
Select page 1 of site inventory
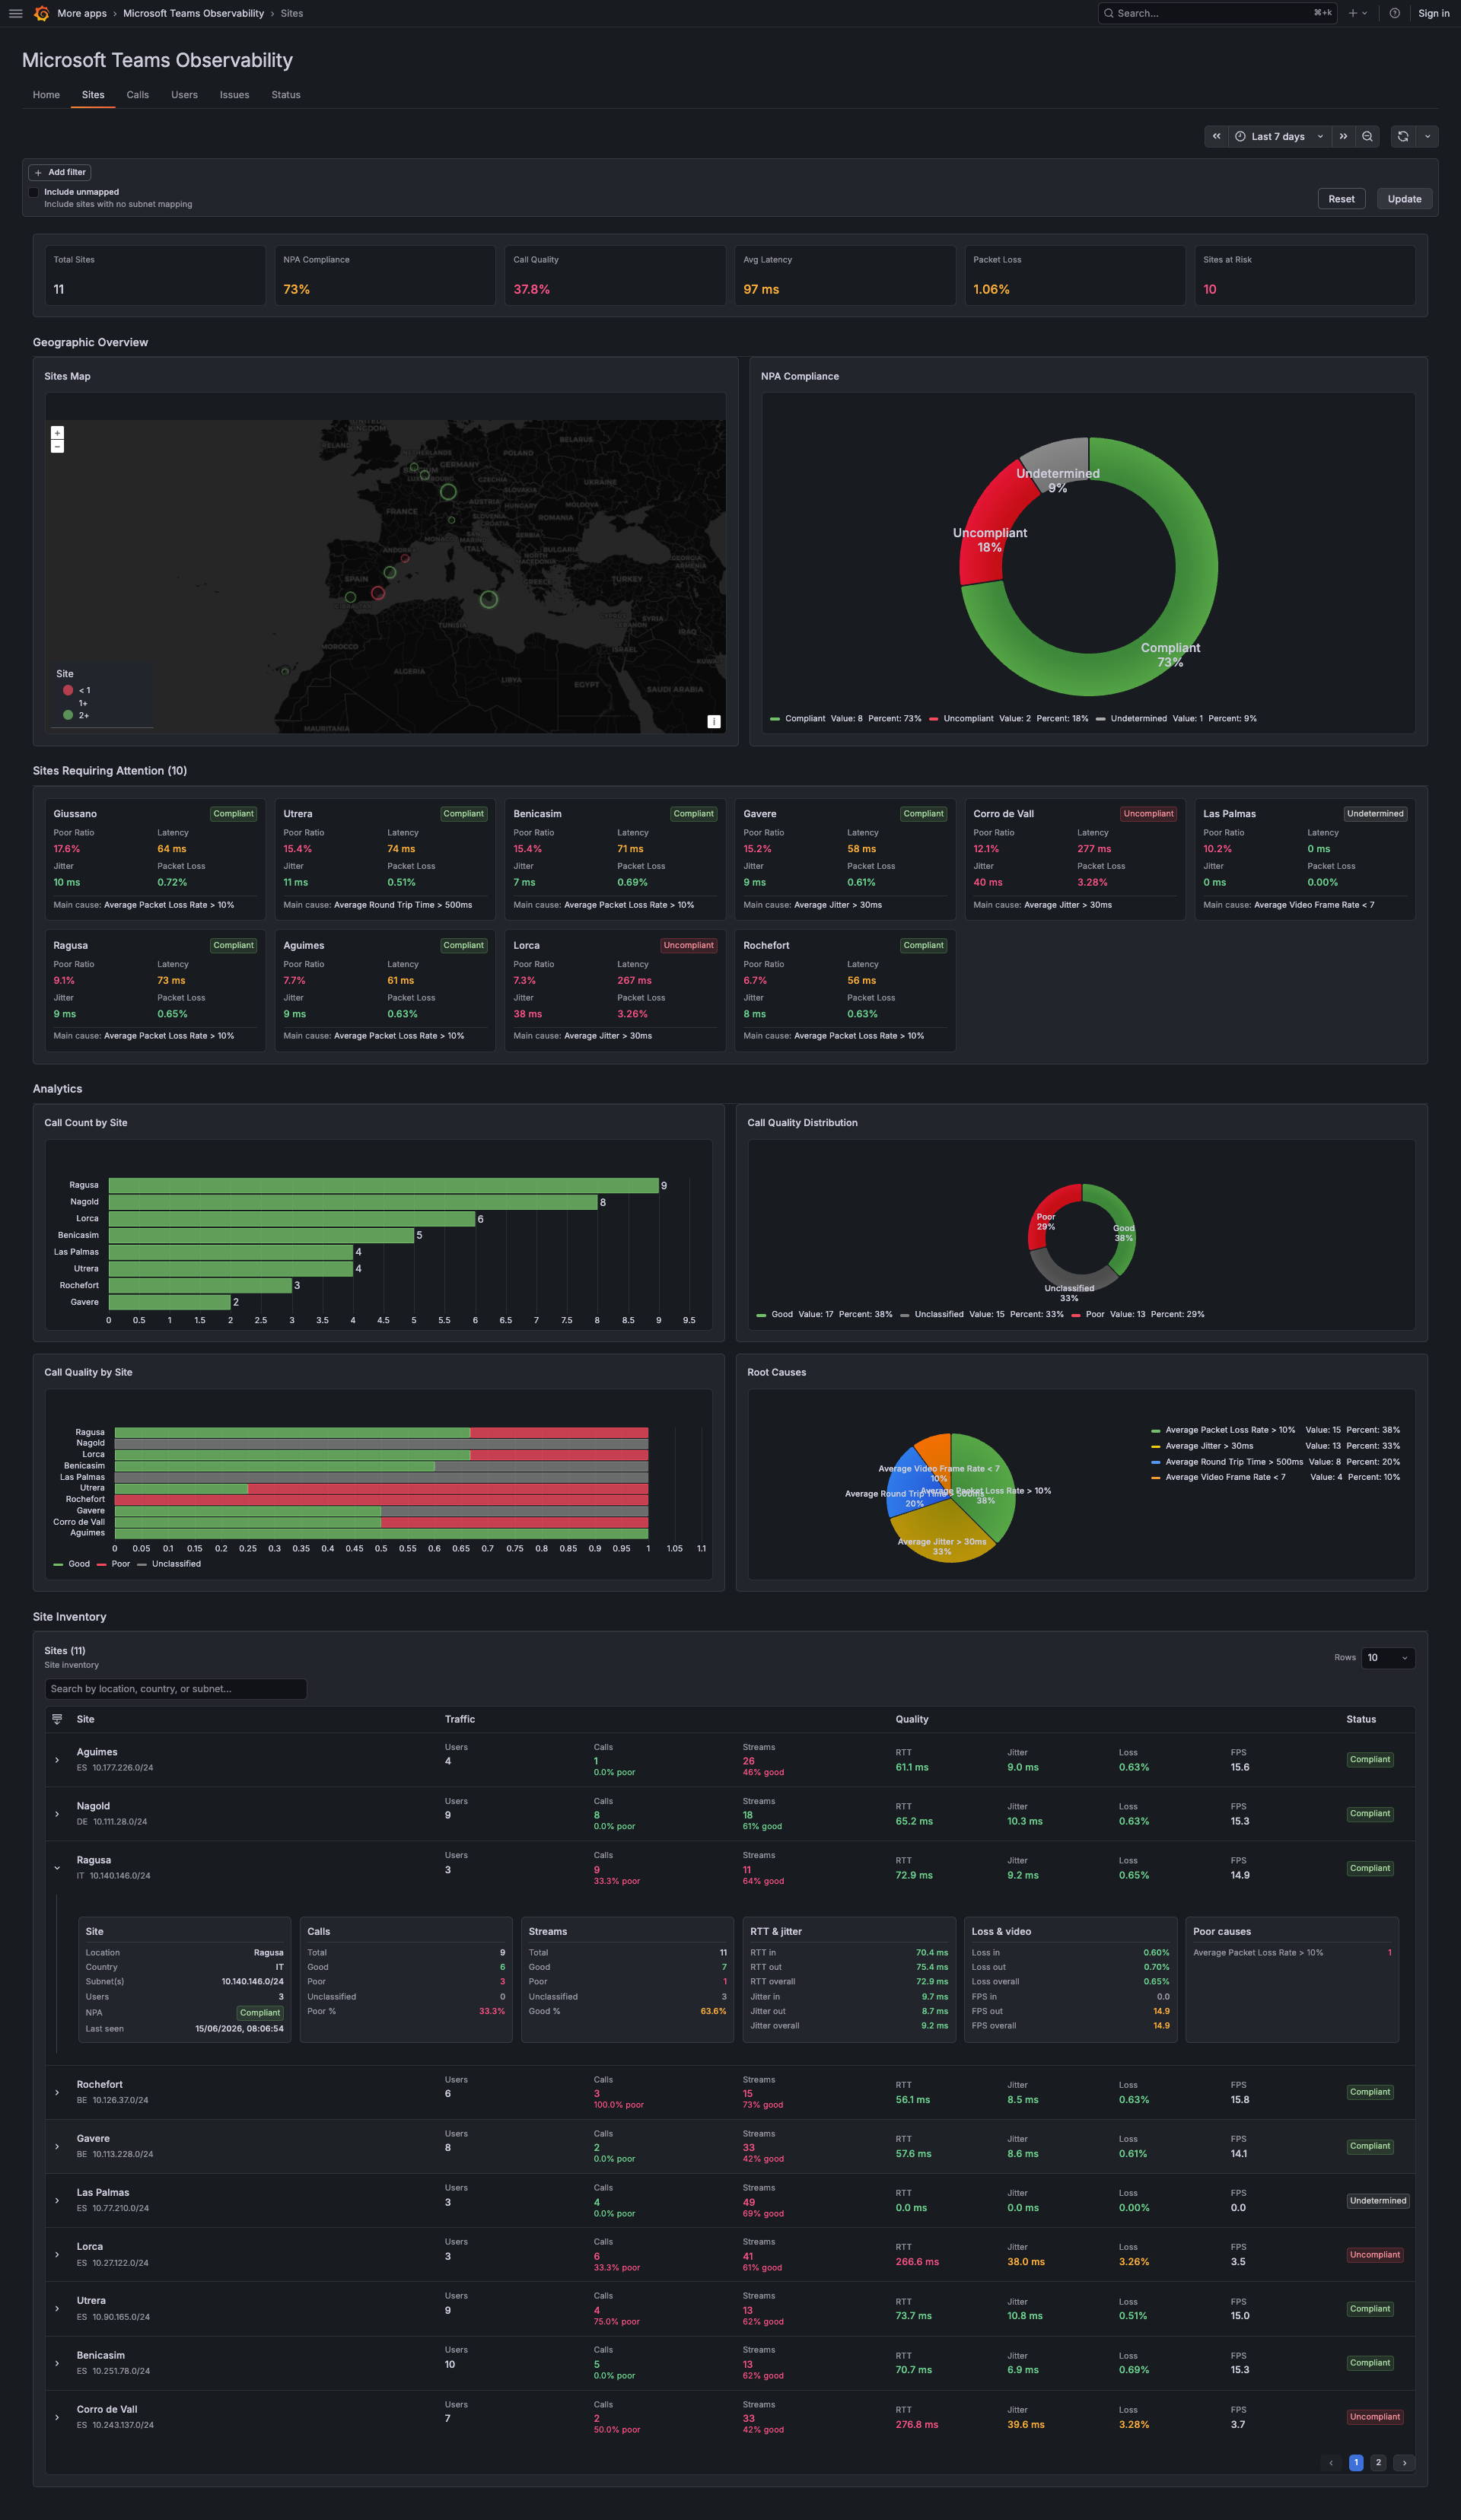(x=1356, y=2463)
